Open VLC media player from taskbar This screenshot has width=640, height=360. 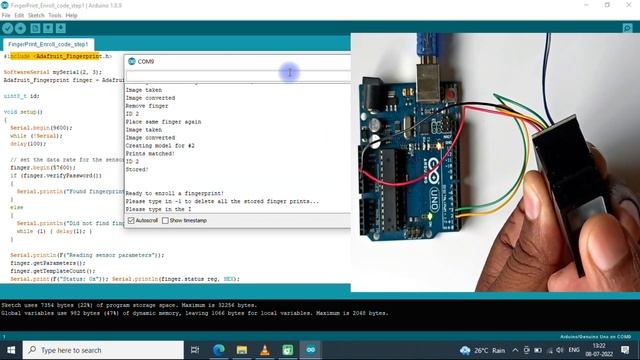(x=265, y=350)
